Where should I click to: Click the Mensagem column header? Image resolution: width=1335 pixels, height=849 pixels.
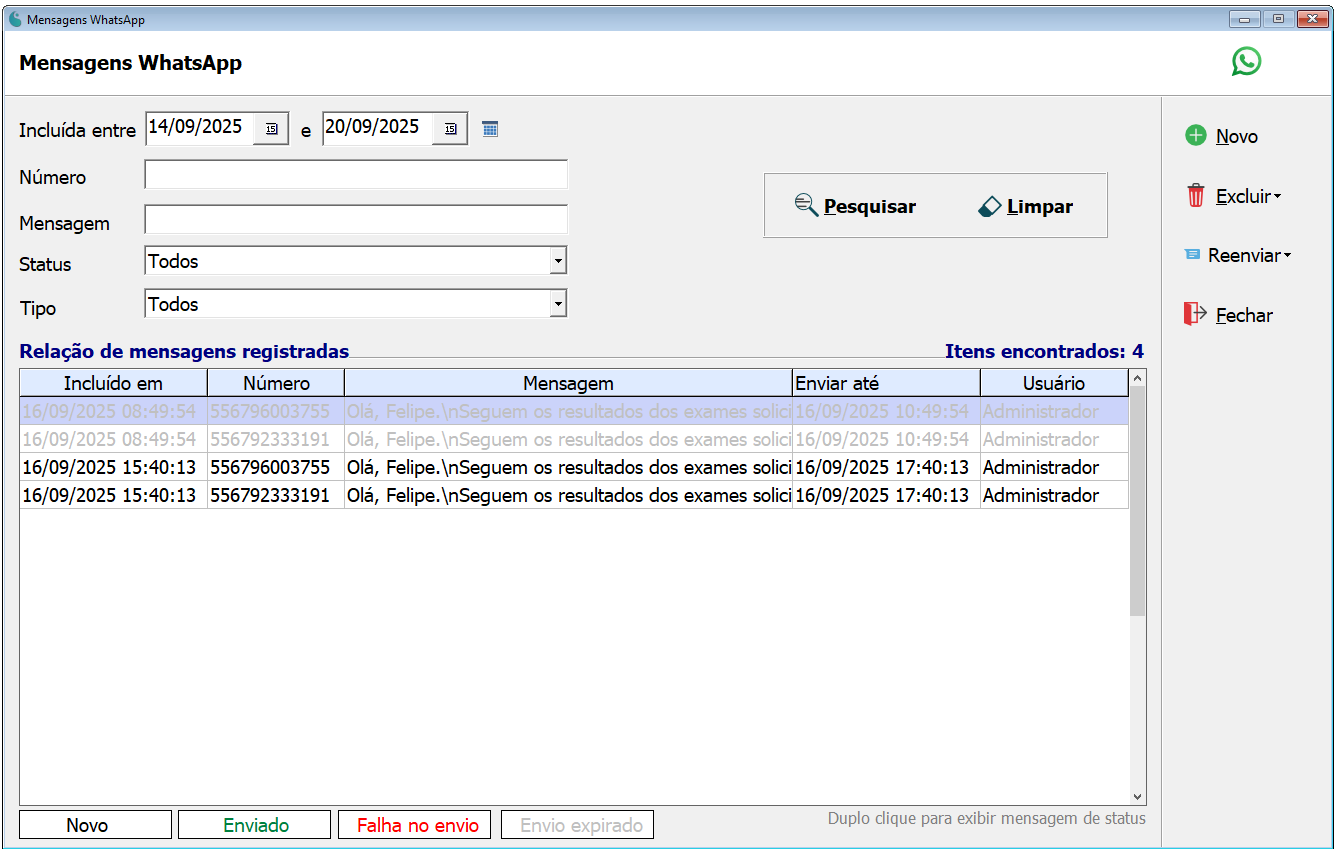(x=568, y=383)
